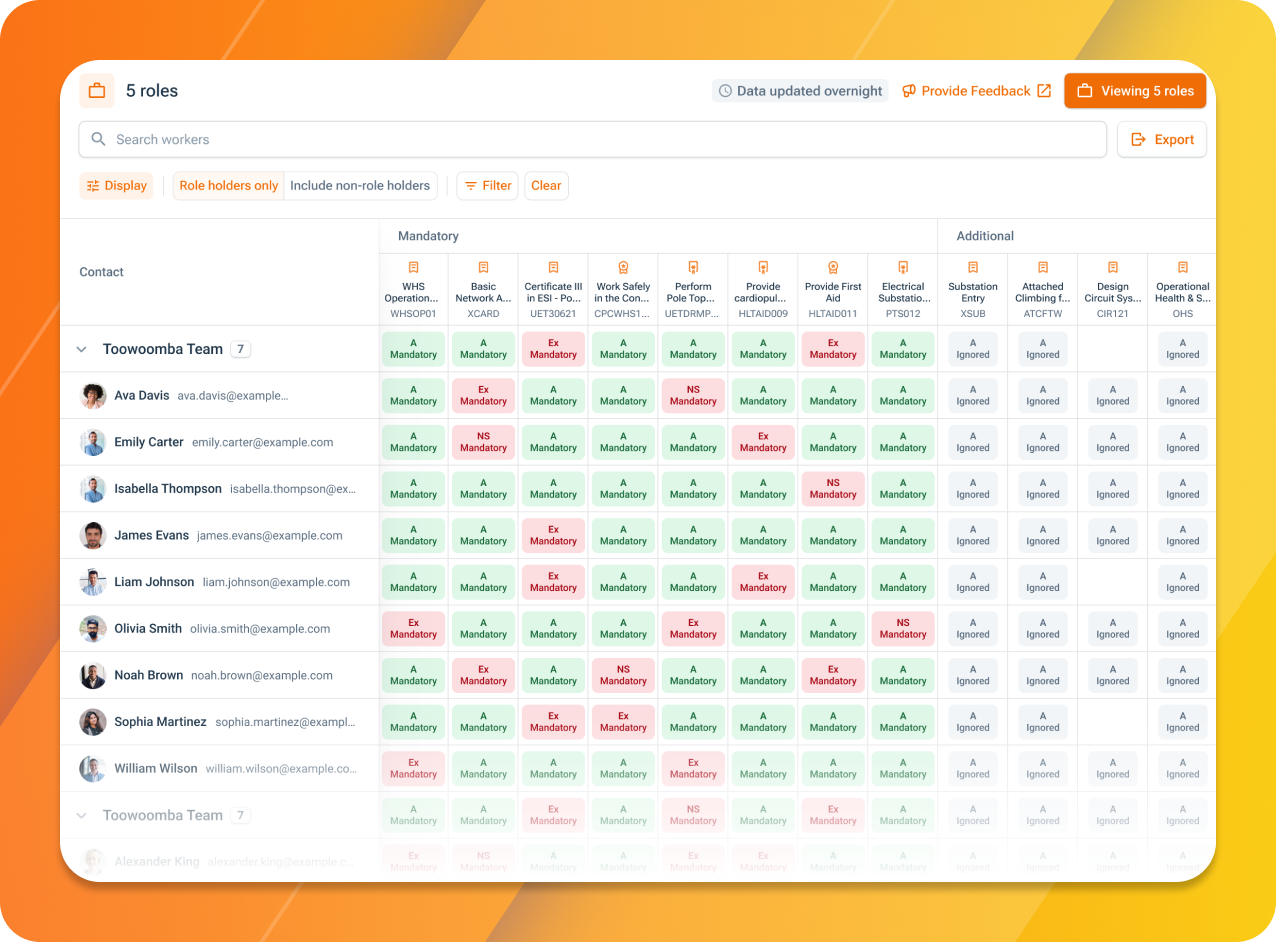Viewport: 1276px width, 942px height.
Task: Click the clock icon in 'Data updated overnight'
Action: (x=726, y=91)
